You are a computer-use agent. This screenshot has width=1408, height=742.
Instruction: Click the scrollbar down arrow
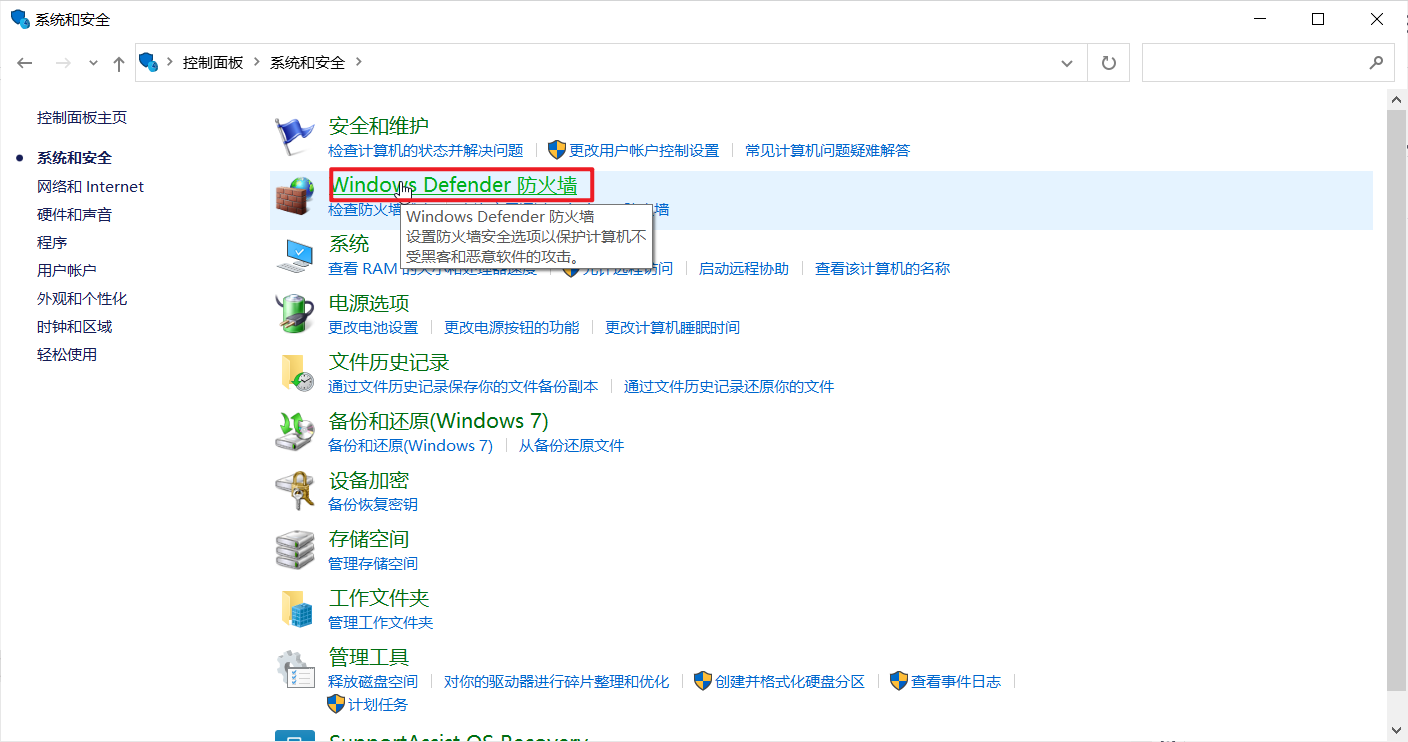point(1398,731)
